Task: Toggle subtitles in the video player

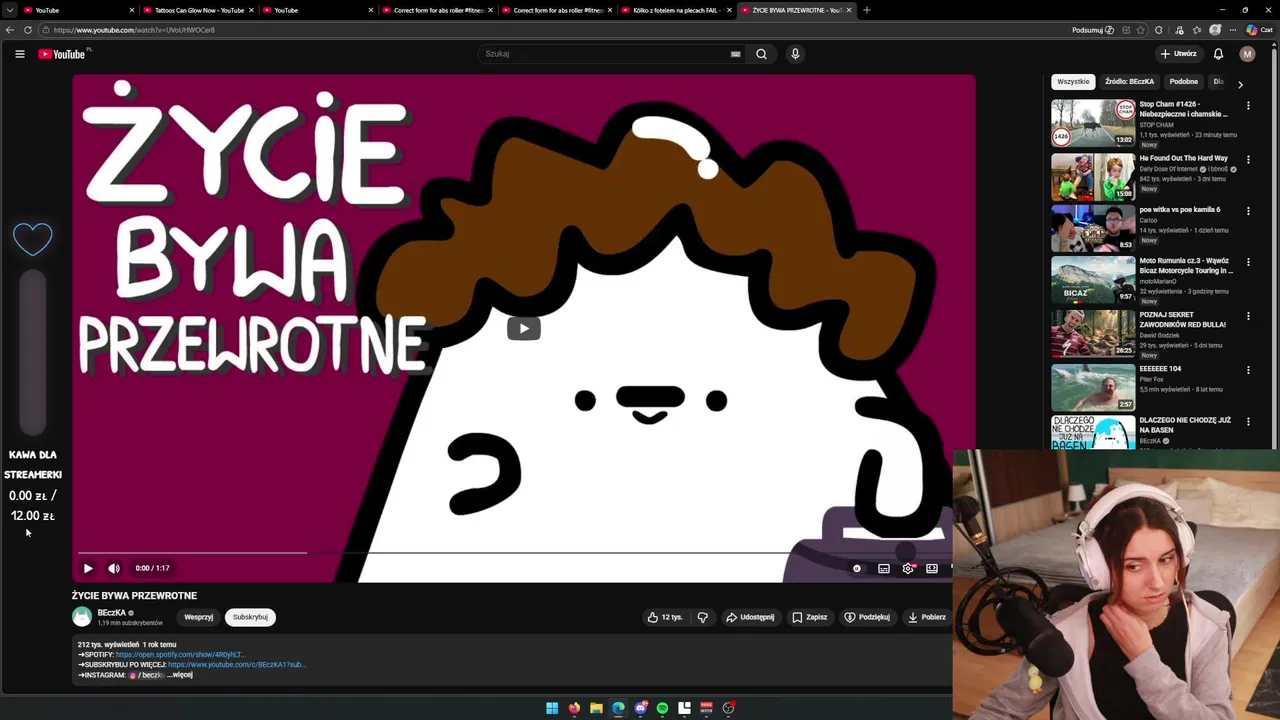Action: tap(884, 568)
